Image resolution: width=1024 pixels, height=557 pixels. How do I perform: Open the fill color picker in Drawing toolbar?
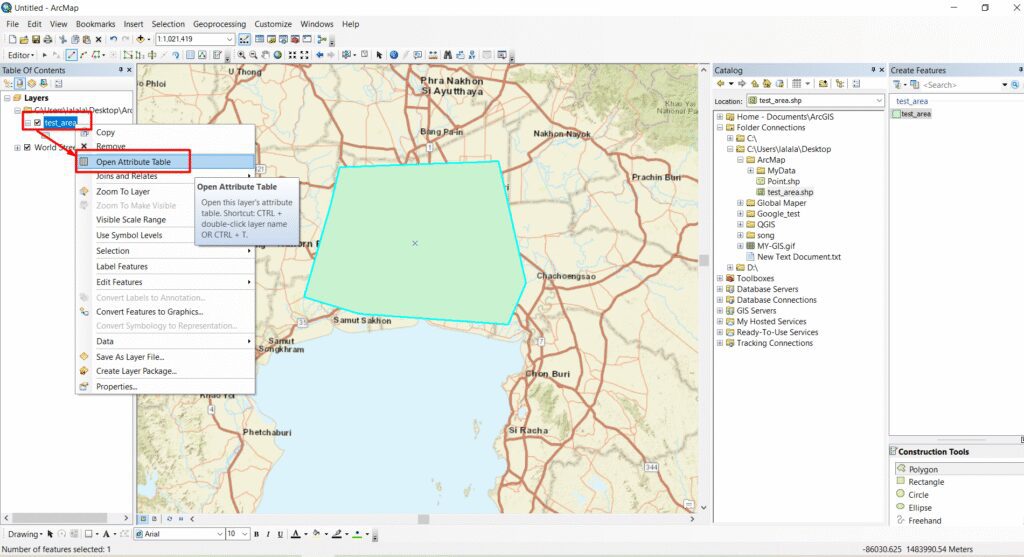coord(326,534)
